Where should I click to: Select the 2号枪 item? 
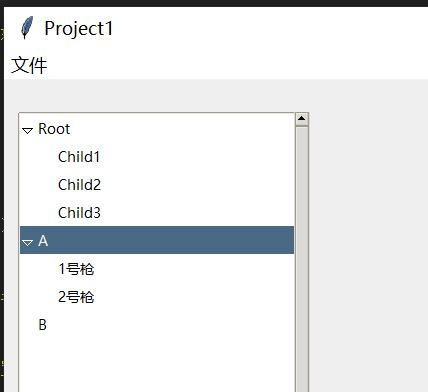tap(76, 297)
